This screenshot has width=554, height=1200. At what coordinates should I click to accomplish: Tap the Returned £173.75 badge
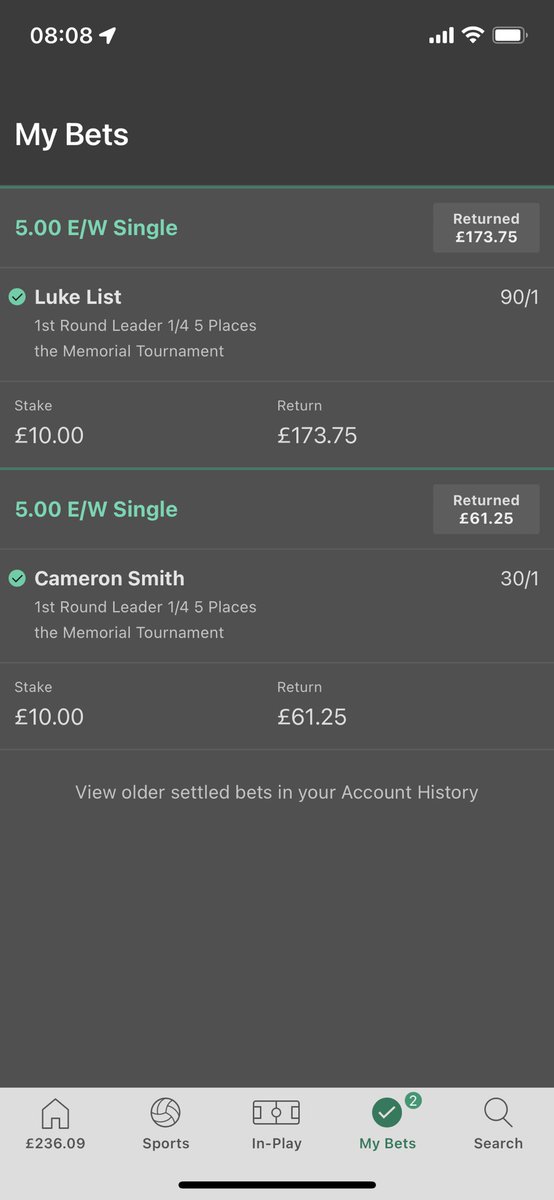[486, 228]
